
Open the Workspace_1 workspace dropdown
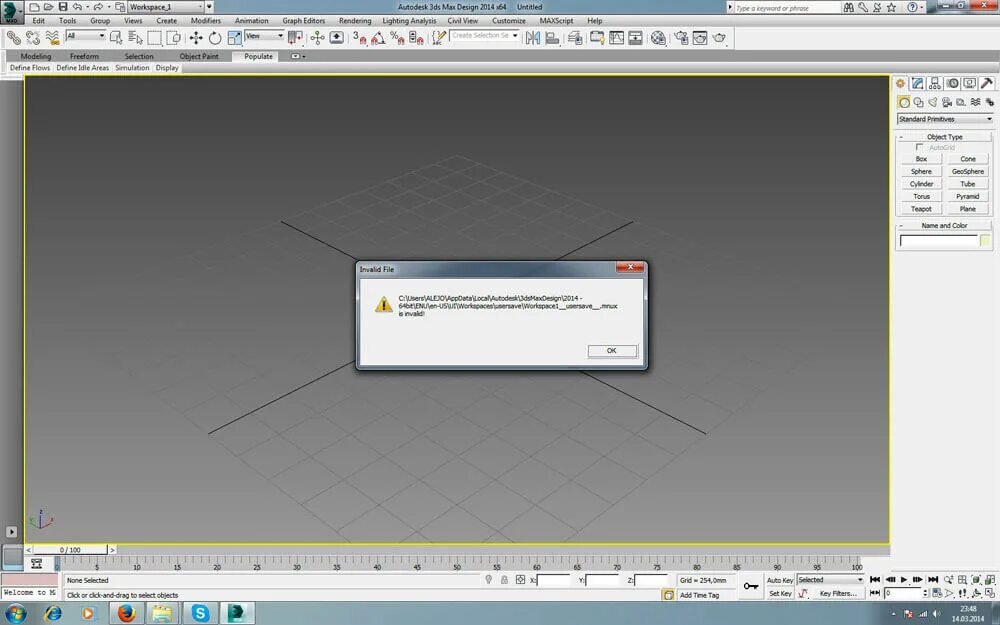(165, 7)
